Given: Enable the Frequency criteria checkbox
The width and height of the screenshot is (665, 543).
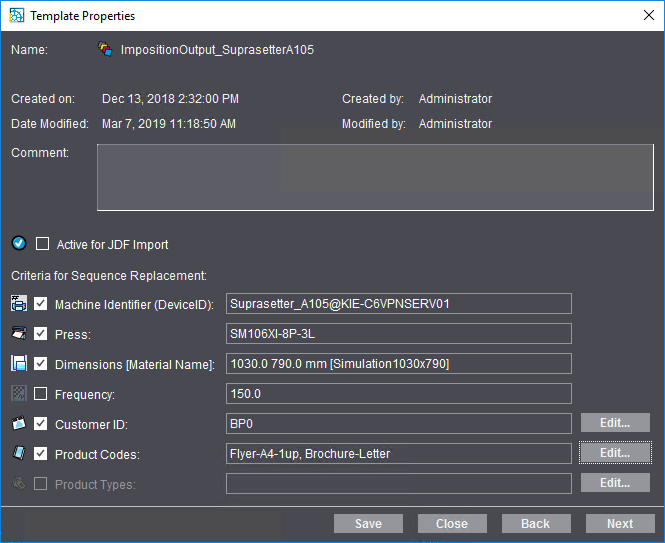Looking at the screenshot, I should click(x=41, y=394).
